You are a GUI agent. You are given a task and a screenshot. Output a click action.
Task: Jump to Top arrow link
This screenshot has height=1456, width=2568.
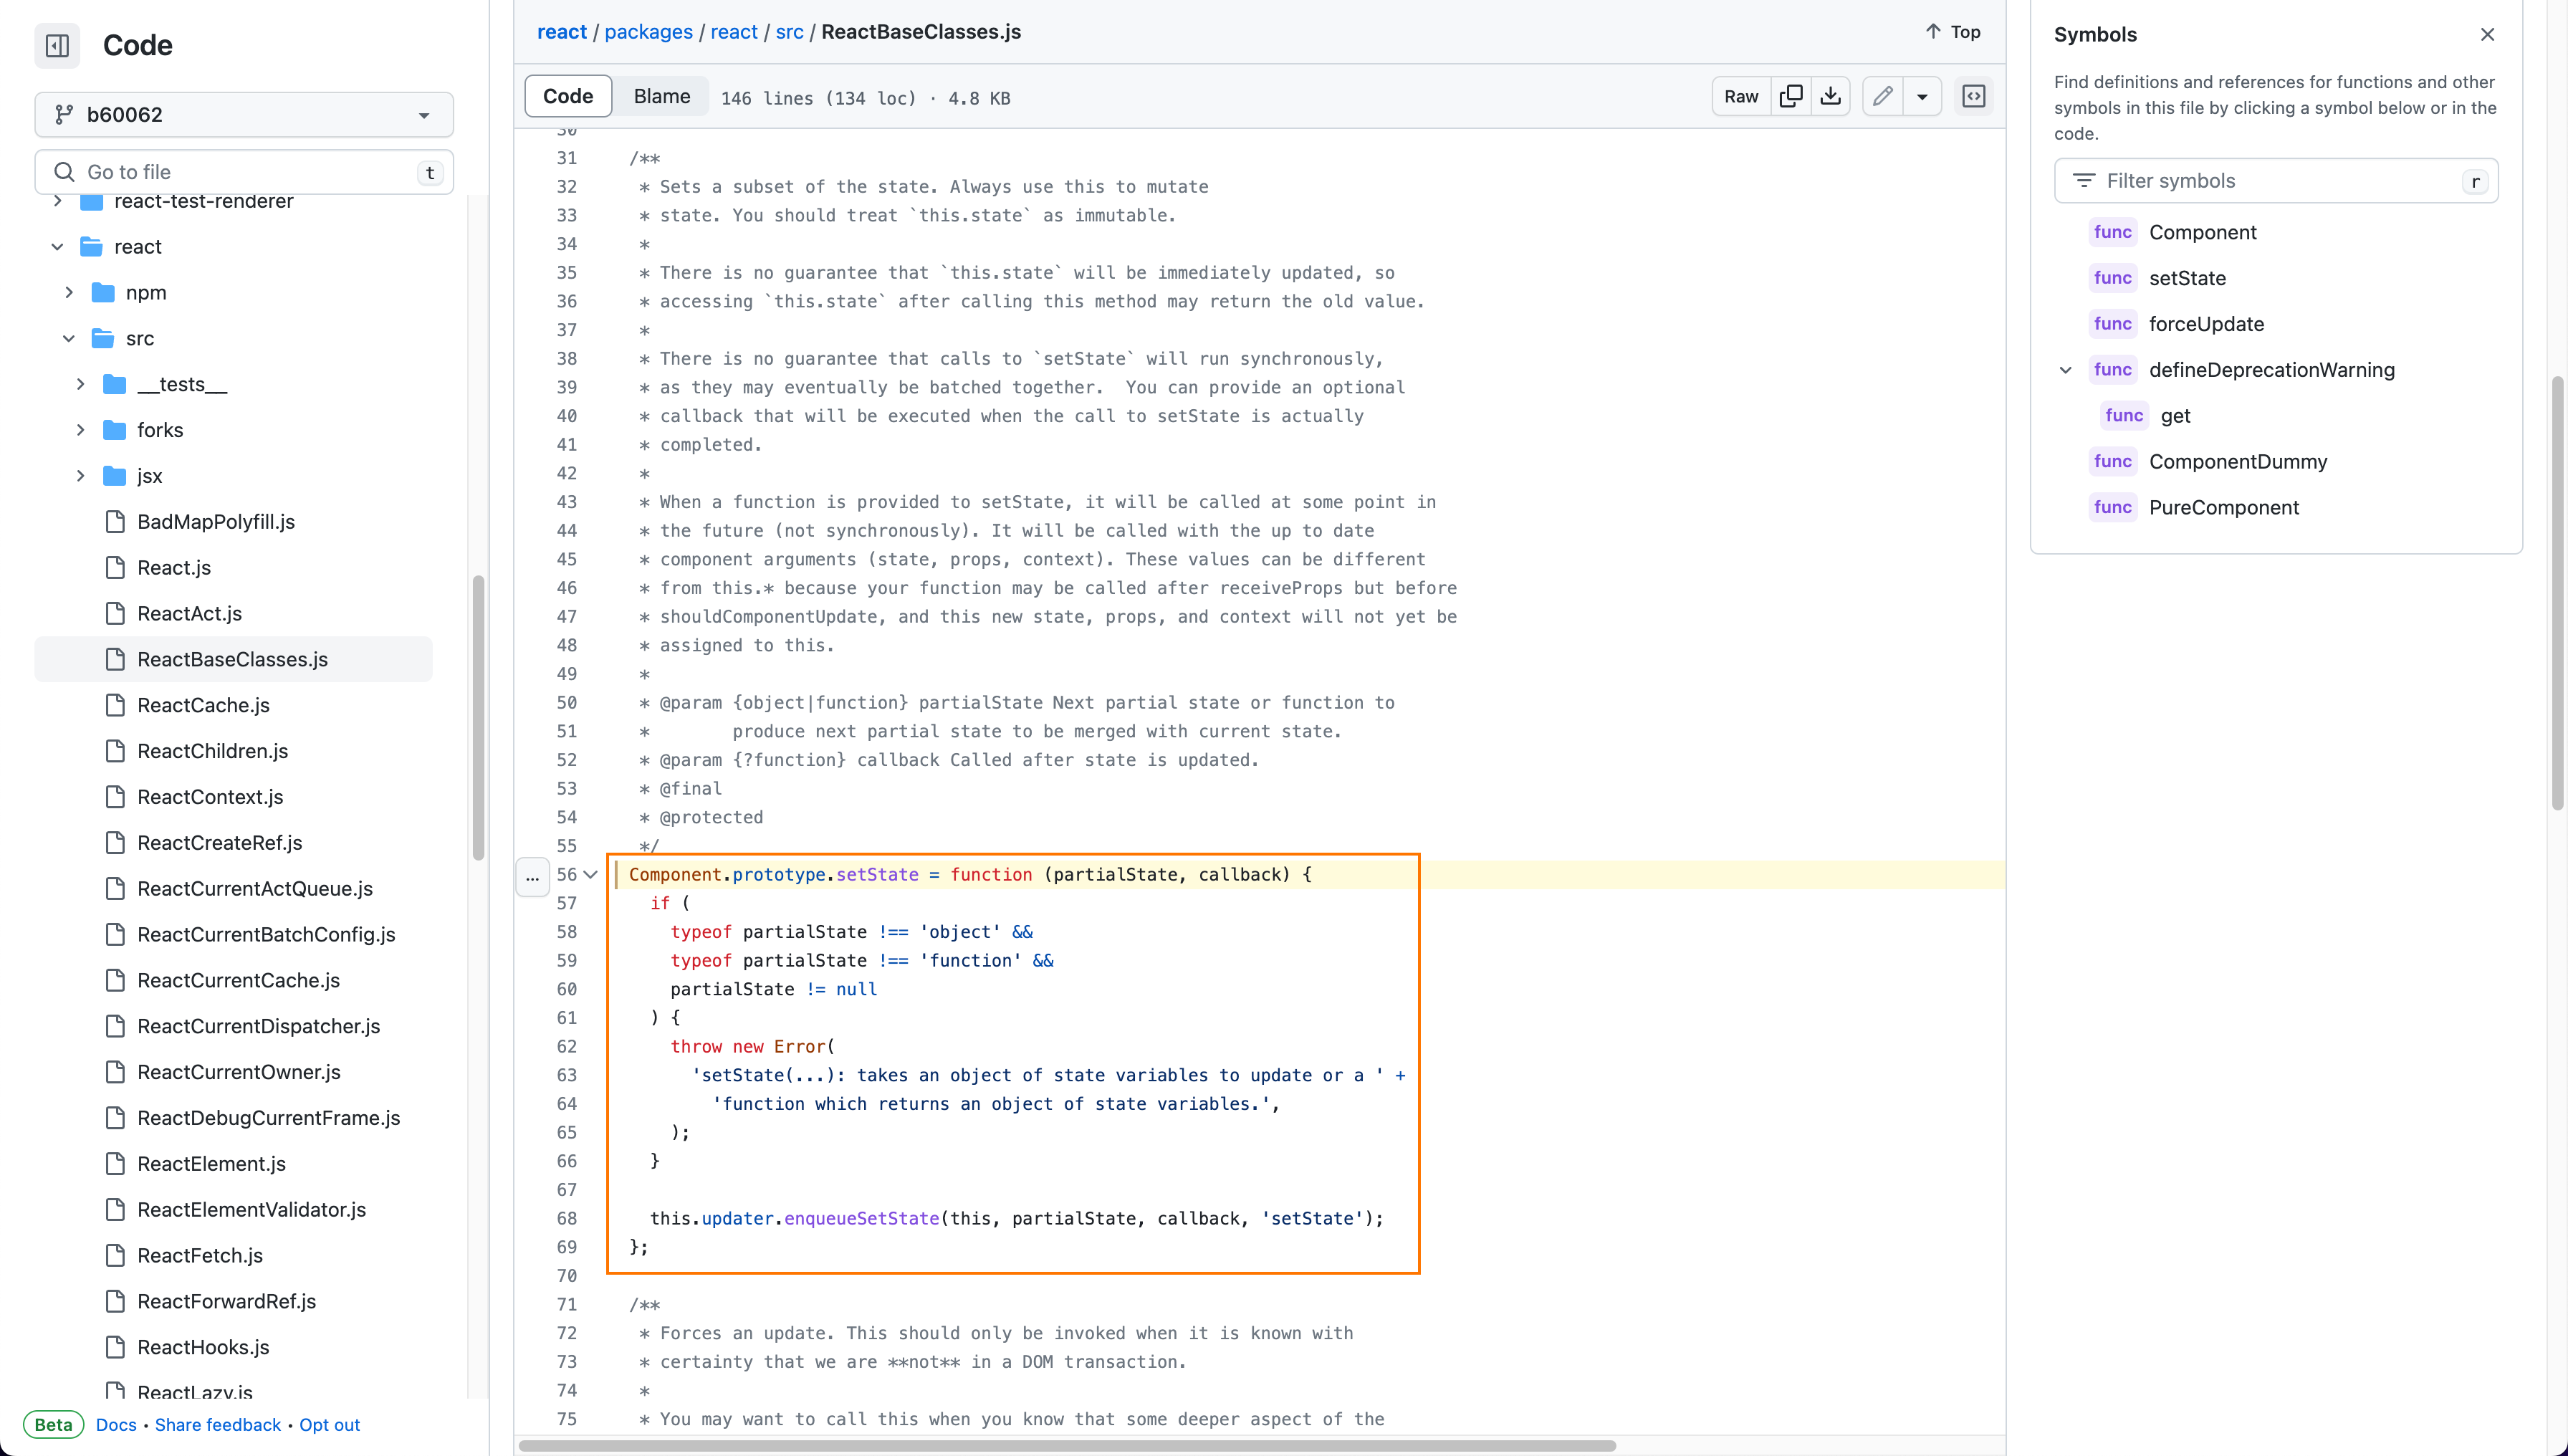pyautogui.click(x=1953, y=32)
